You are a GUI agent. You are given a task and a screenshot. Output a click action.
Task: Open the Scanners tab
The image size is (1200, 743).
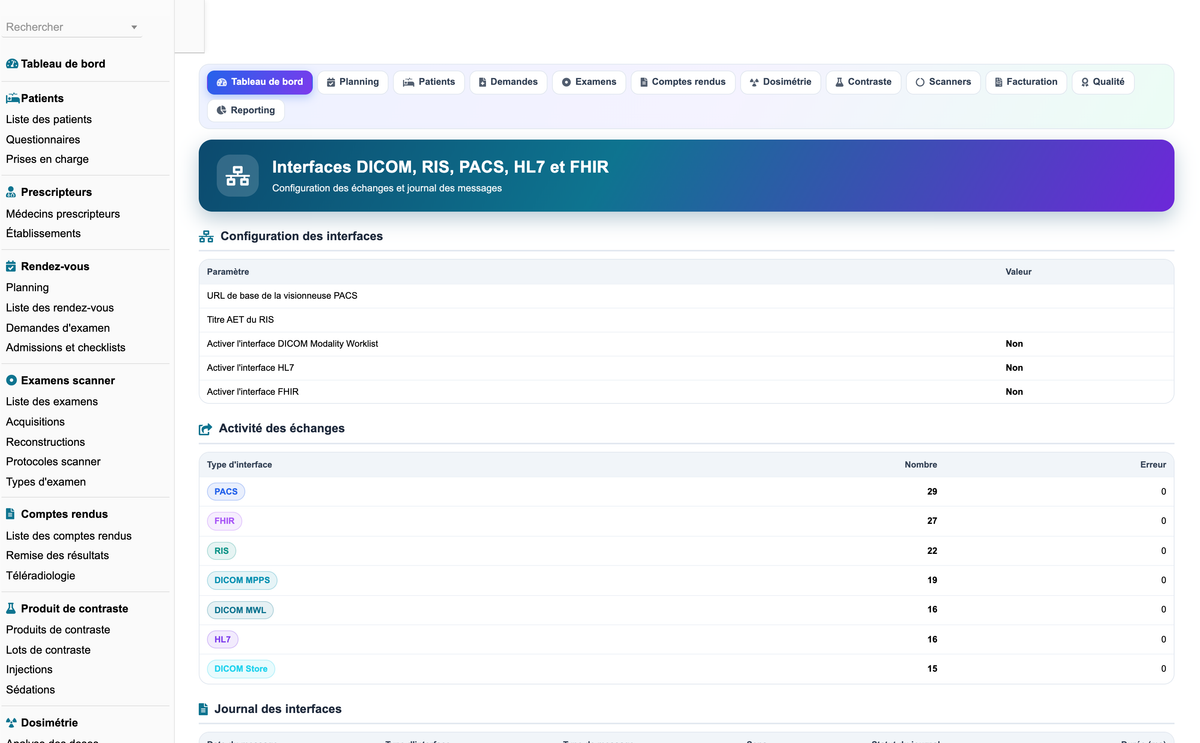[x=944, y=82]
